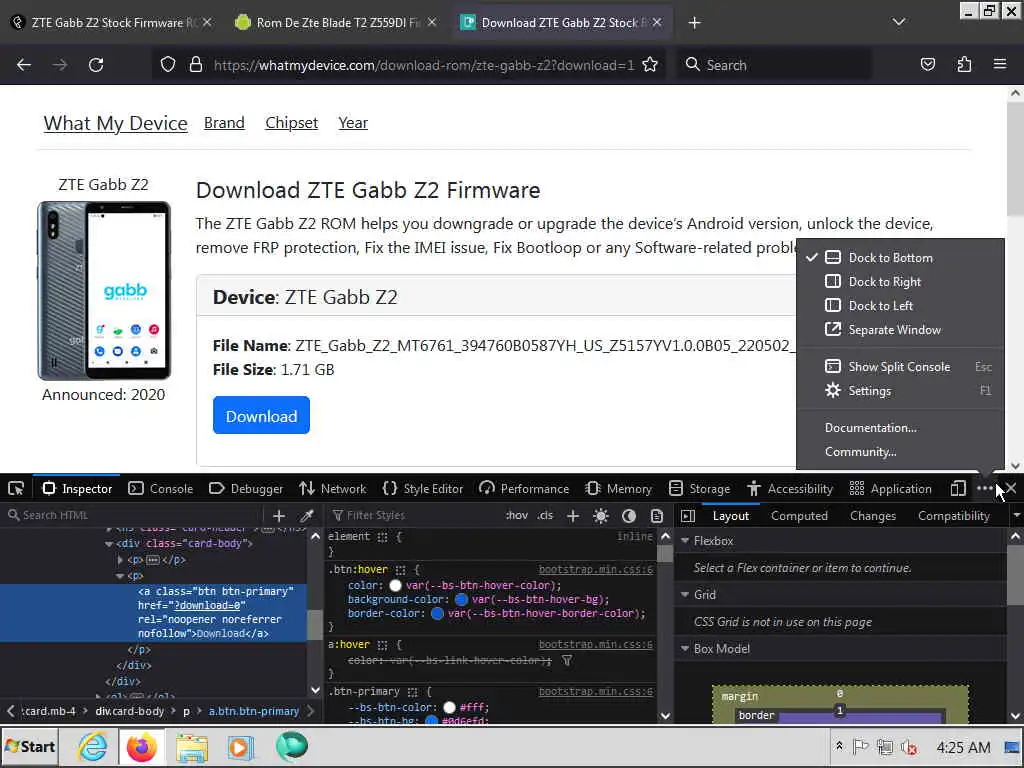Click the Filter Styles input
Viewport: 1024px width, 768px height.
coord(415,515)
